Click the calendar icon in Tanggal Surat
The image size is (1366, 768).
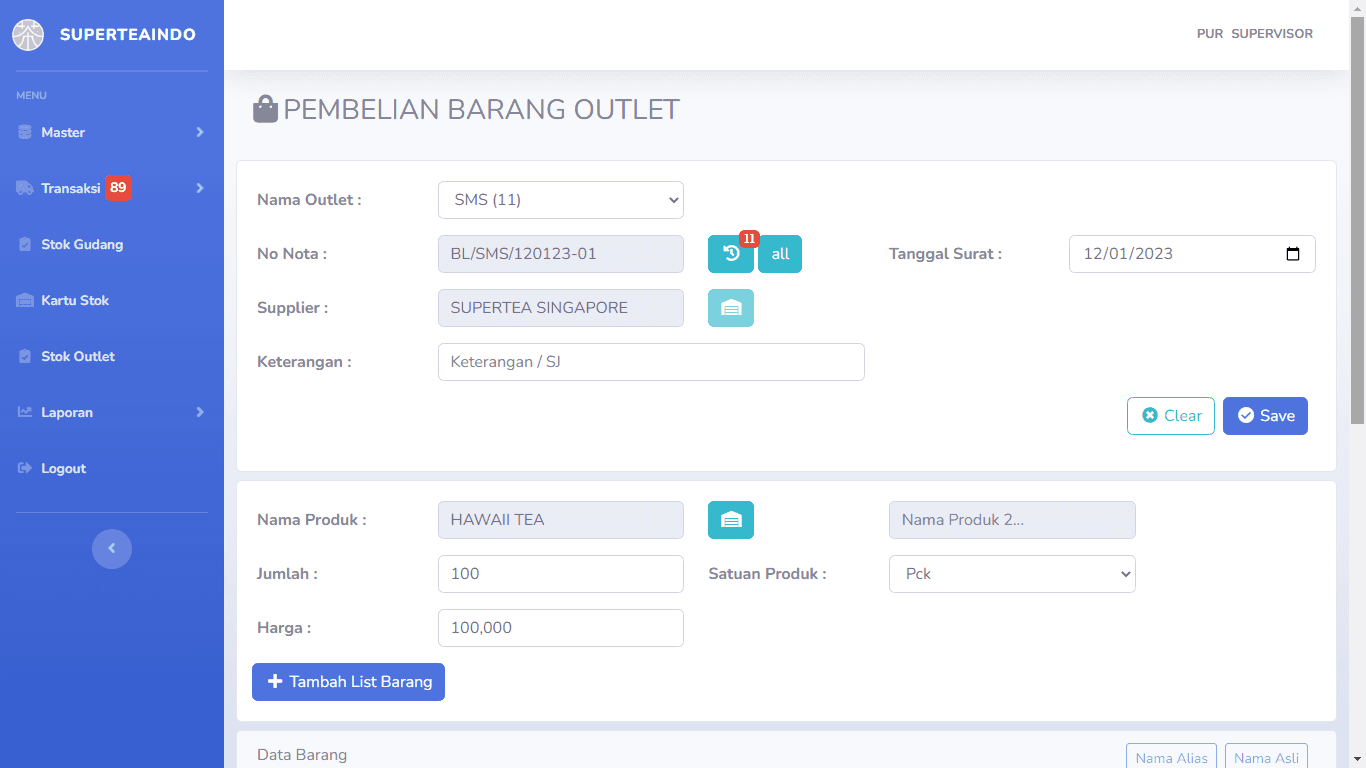point(1293,254)
